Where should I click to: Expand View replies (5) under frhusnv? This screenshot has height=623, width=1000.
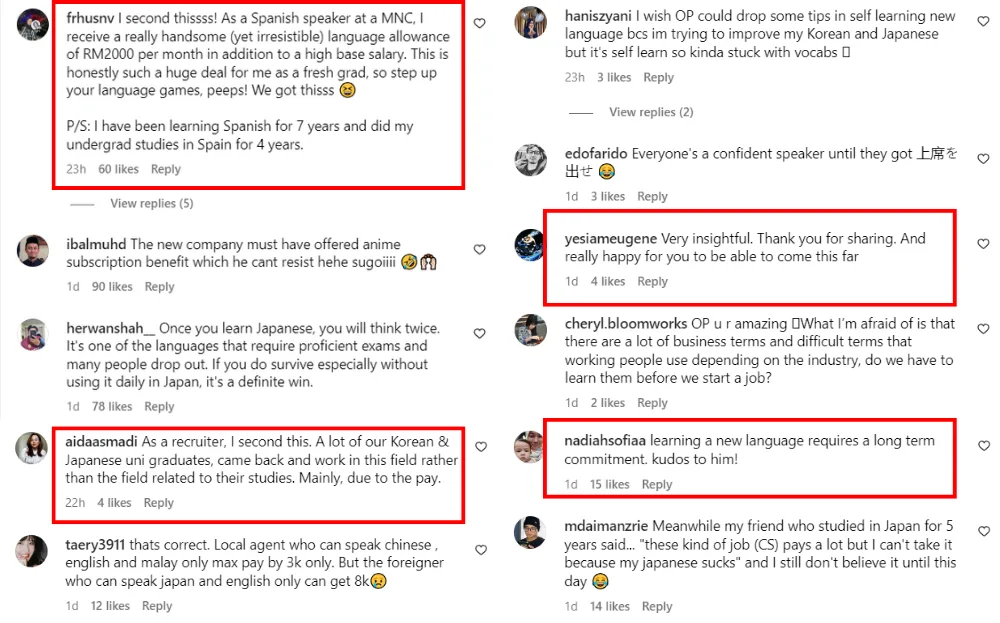tap(151, 203)
